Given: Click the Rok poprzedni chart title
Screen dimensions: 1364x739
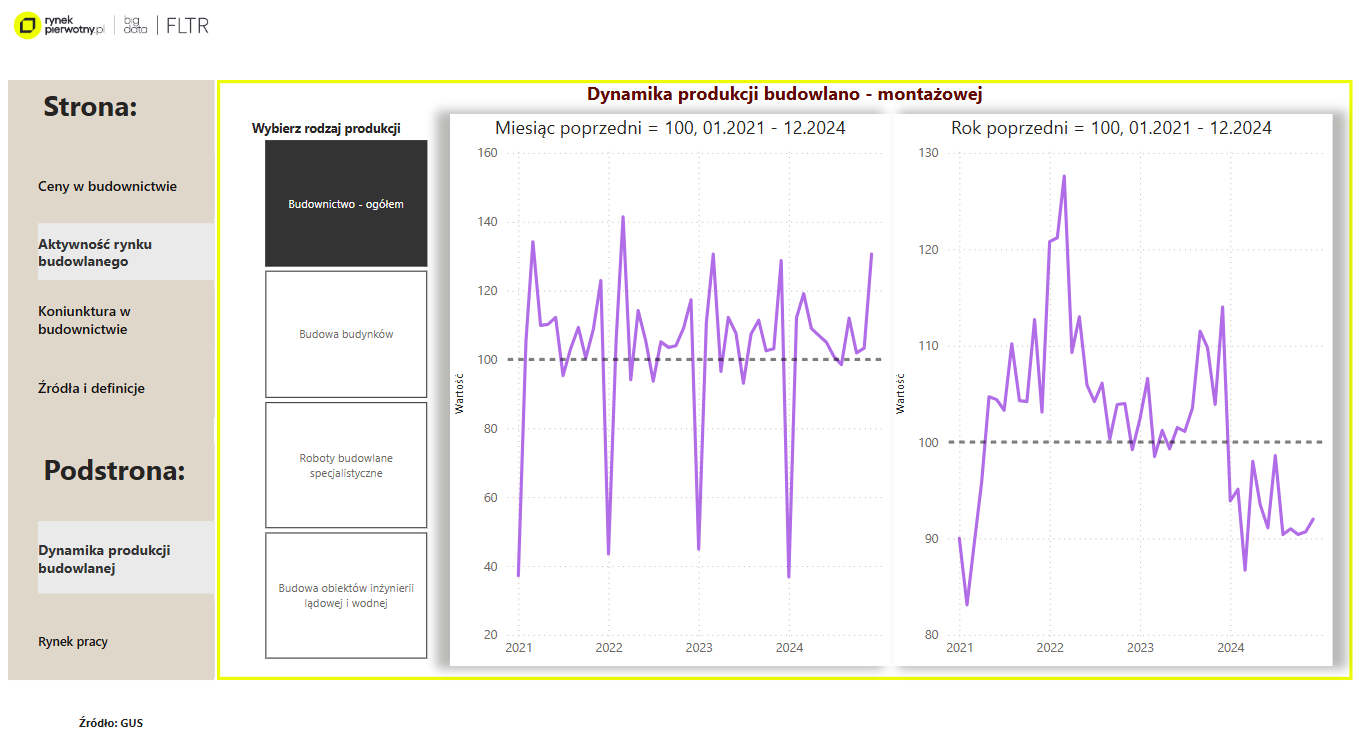Looking at the screenshot, I should point(1111,128).
